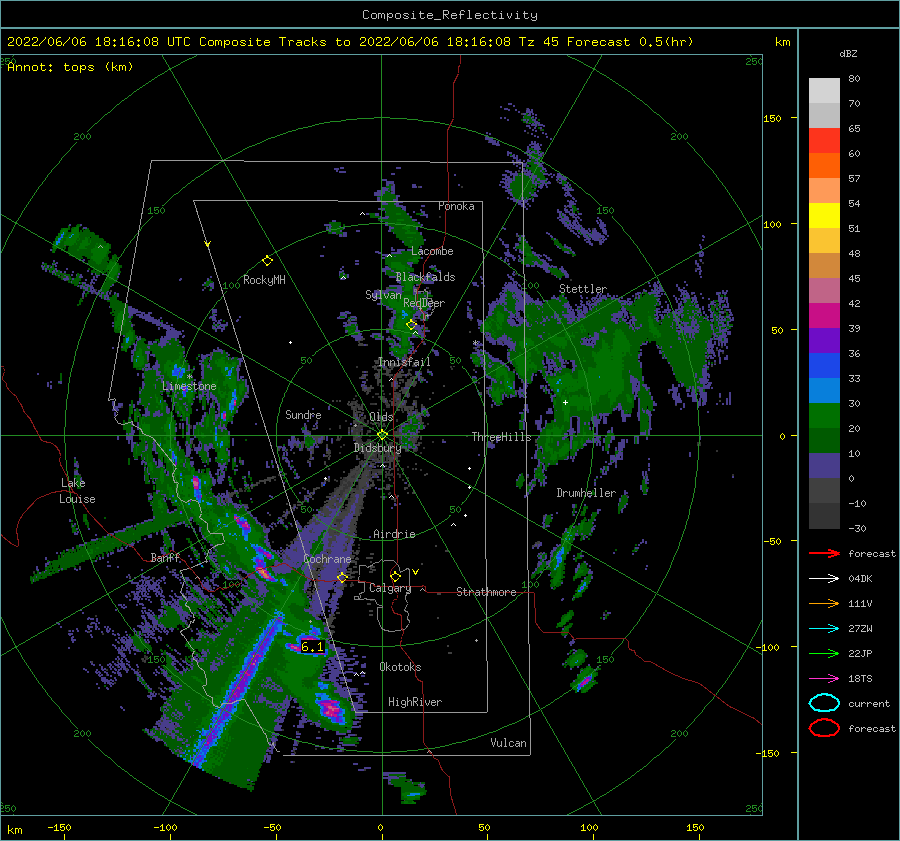Click the Strathmore city label
The height and width of the screenshot is (841, 900).
[x=486, y=592]
